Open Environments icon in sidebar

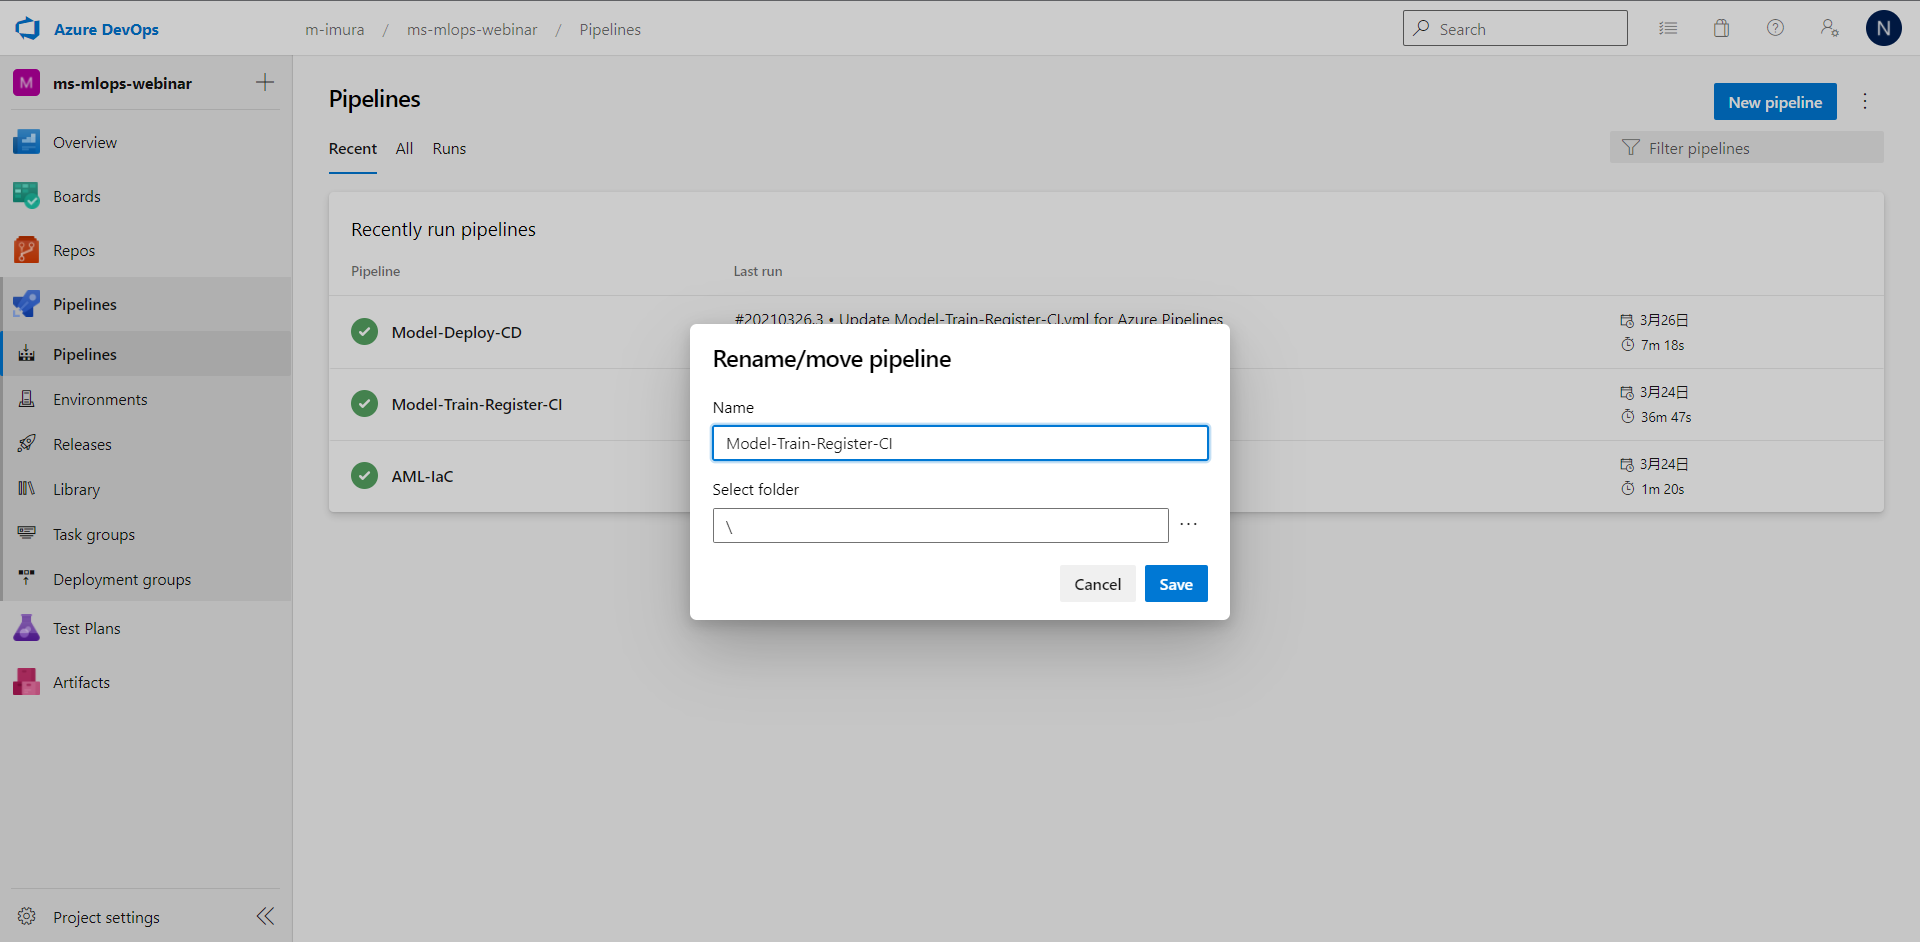click(x=27, y=399)
